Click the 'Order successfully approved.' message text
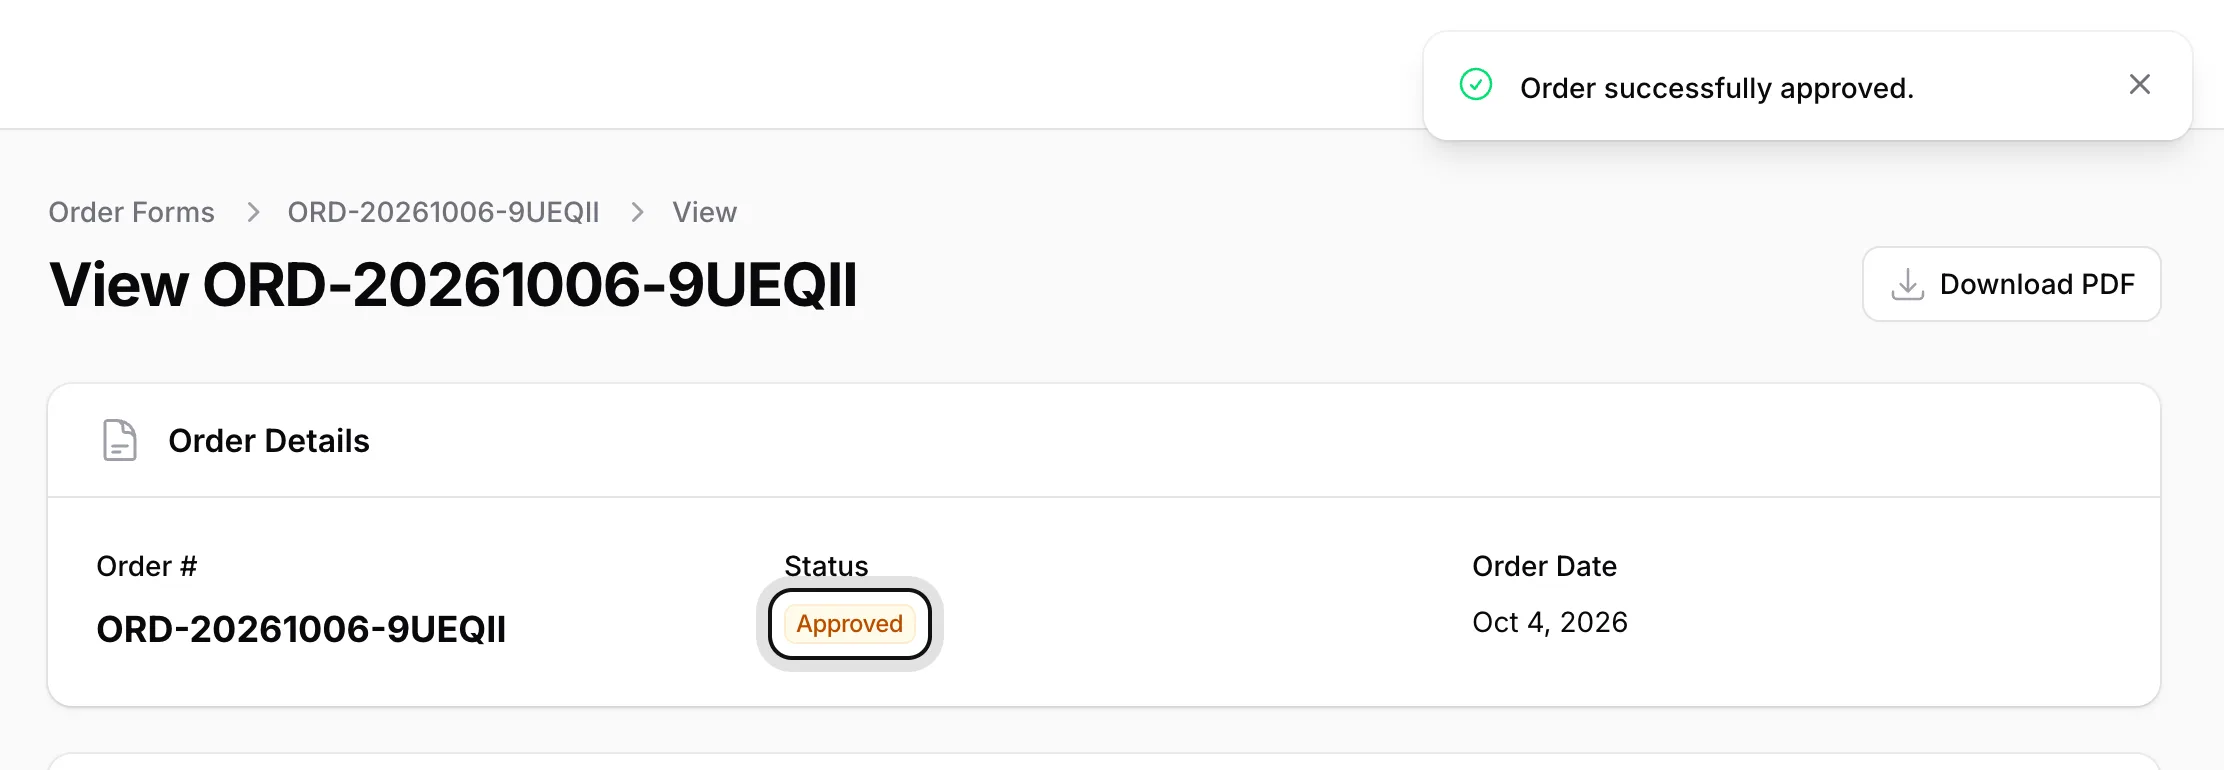Image resolution: width=2224 pixels, height=770 pixels. (1717, 88)
